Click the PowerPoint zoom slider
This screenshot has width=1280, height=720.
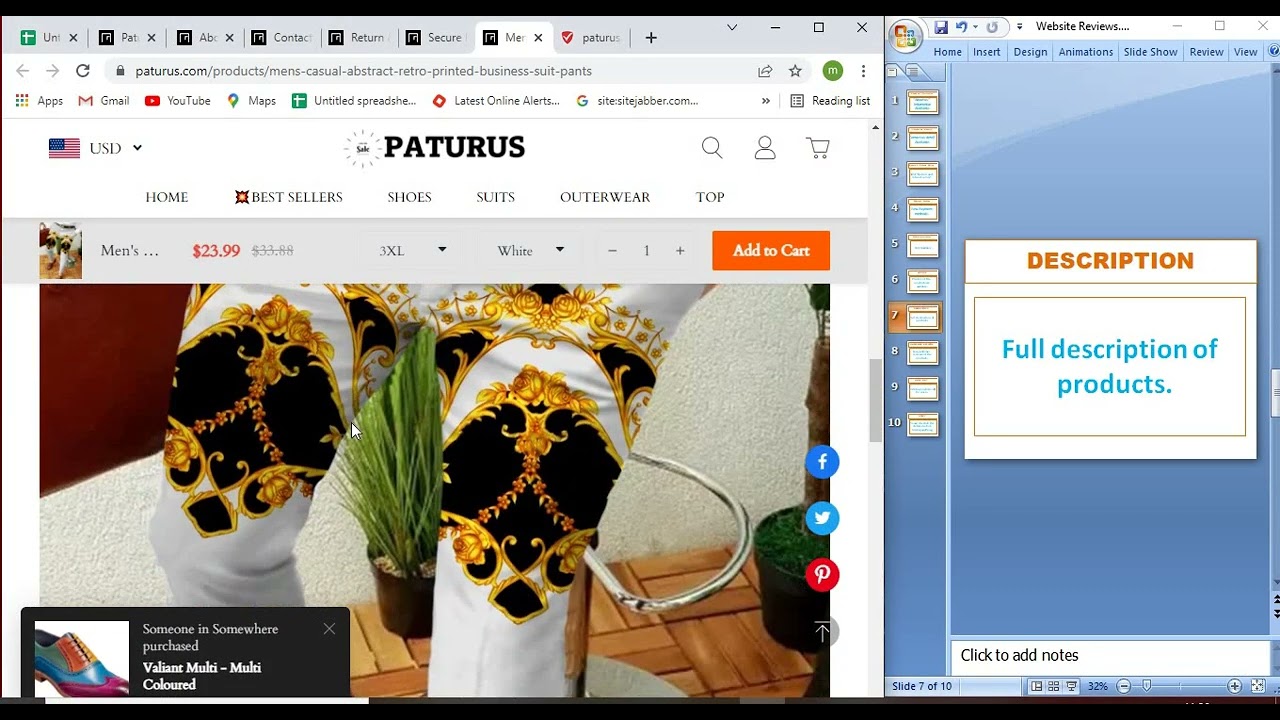point(1147,686)
